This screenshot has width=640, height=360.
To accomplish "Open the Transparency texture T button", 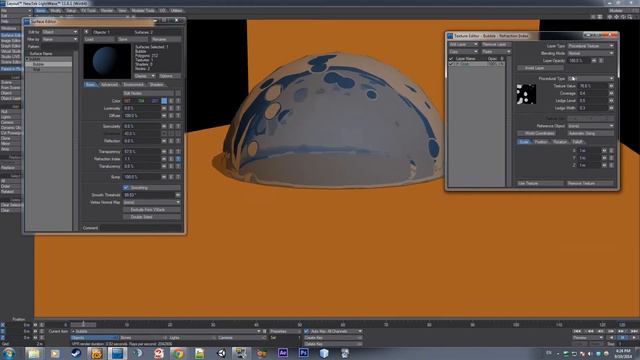I will (178, 151).
